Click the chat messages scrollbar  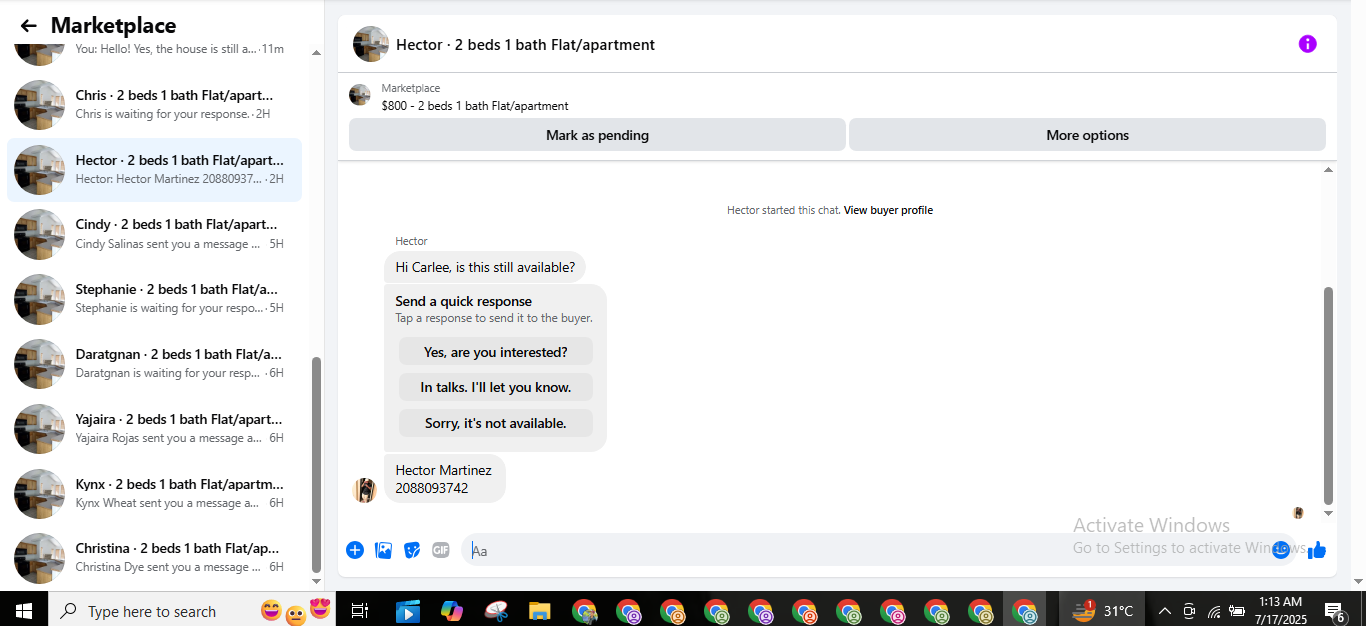pos(1328,396)
